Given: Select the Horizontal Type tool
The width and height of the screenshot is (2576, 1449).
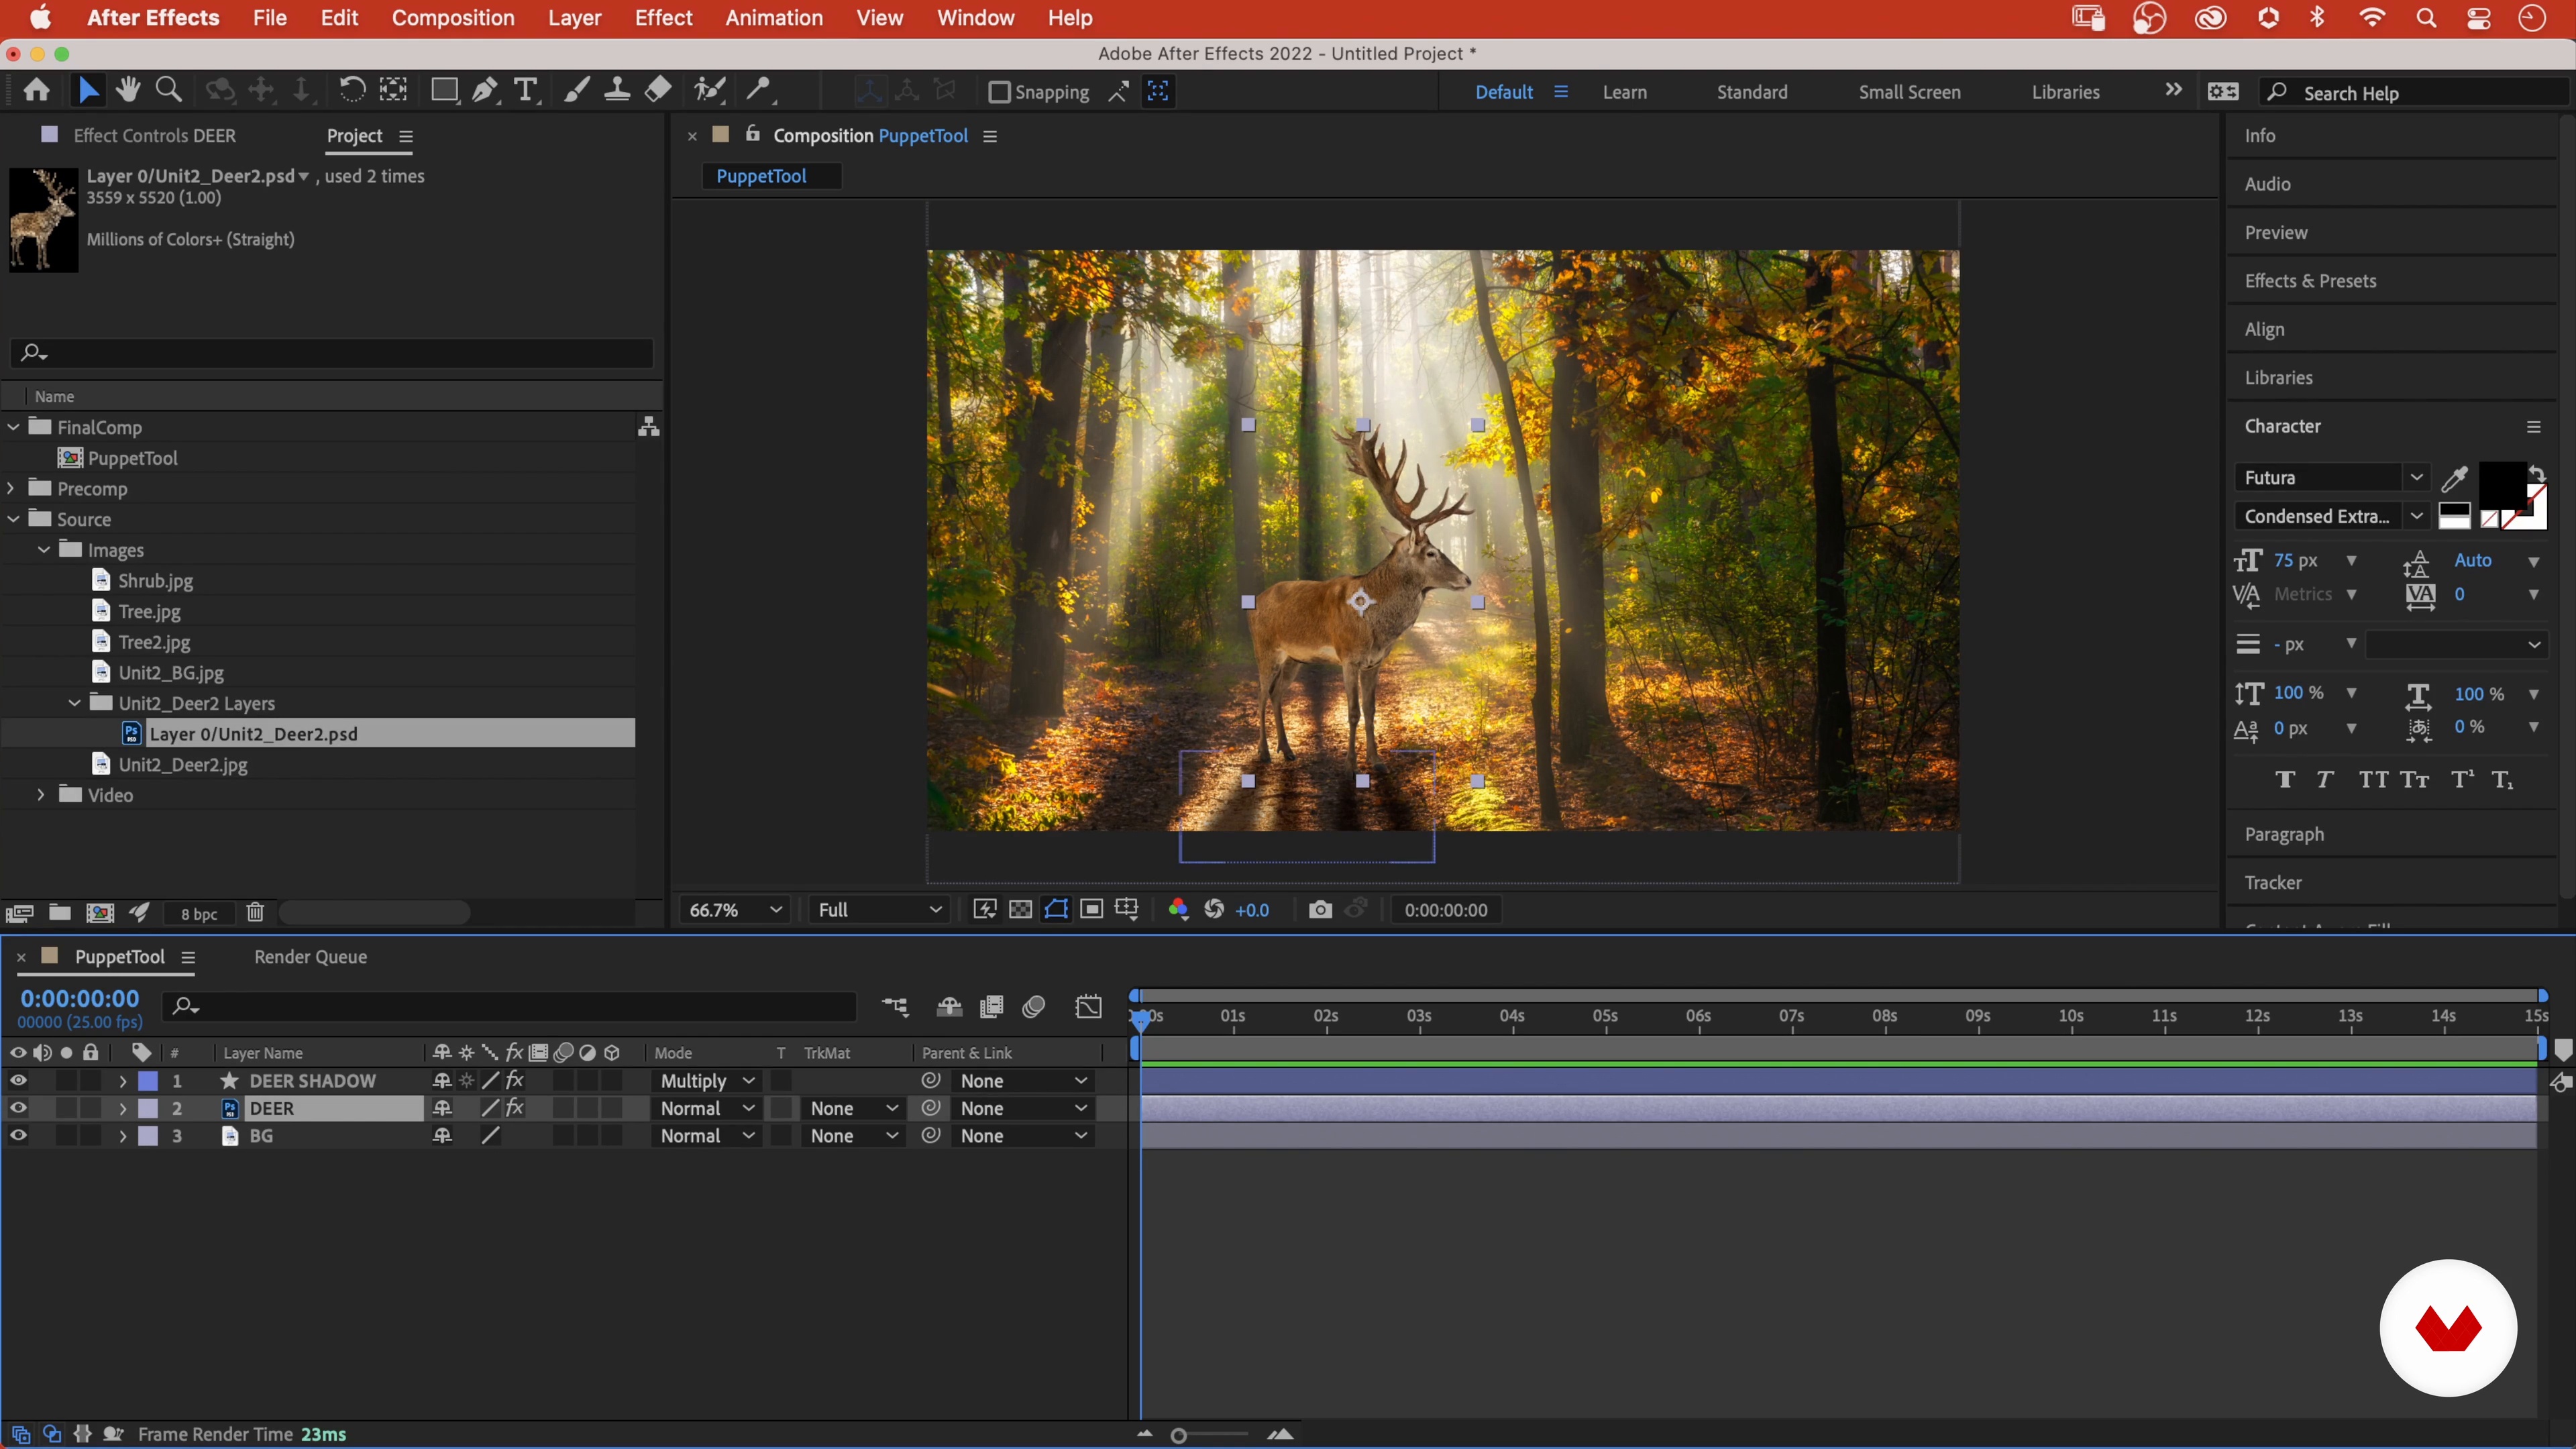Looking at the screenshot, I should pos(525,91).
